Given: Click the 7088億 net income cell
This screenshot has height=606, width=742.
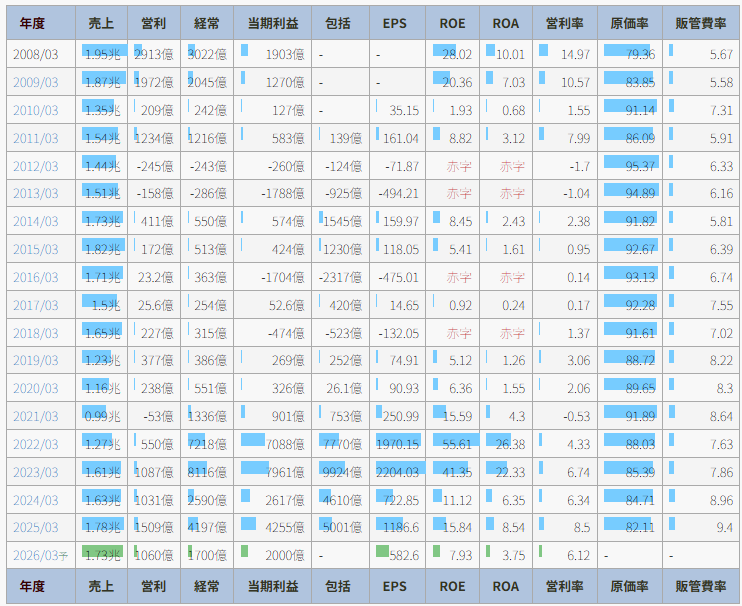Looking at the screenshot, I should [272, 444].
